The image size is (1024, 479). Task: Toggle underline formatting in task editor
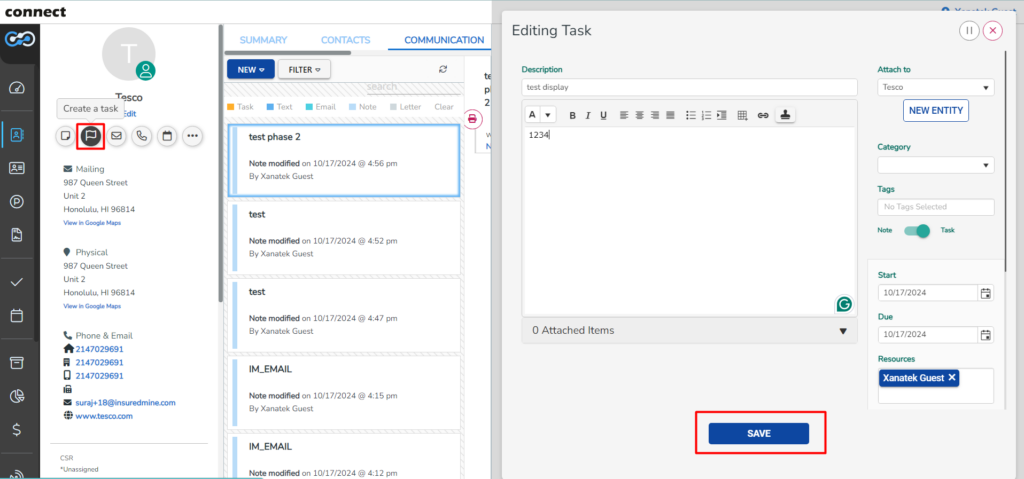coord(603,116)
